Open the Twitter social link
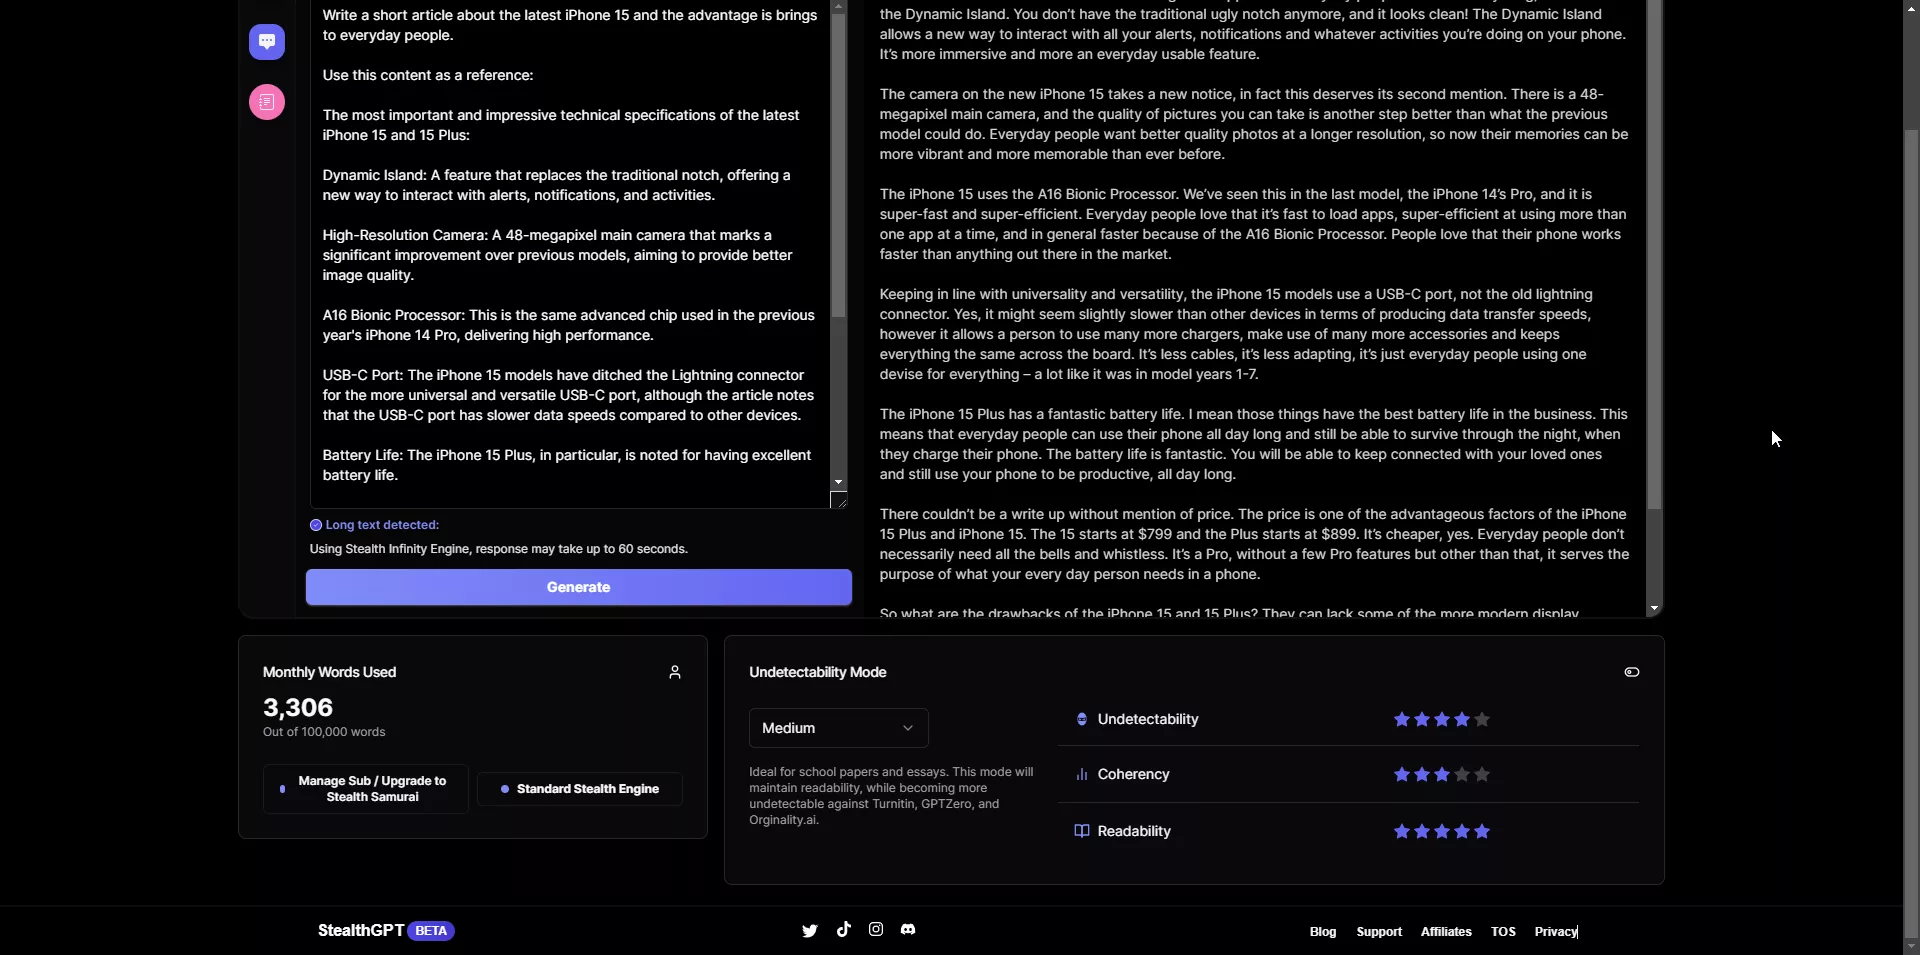Image resolution: width=1920 pixels, height=955 pixels. pyautogui.click(x=810, y=931)
